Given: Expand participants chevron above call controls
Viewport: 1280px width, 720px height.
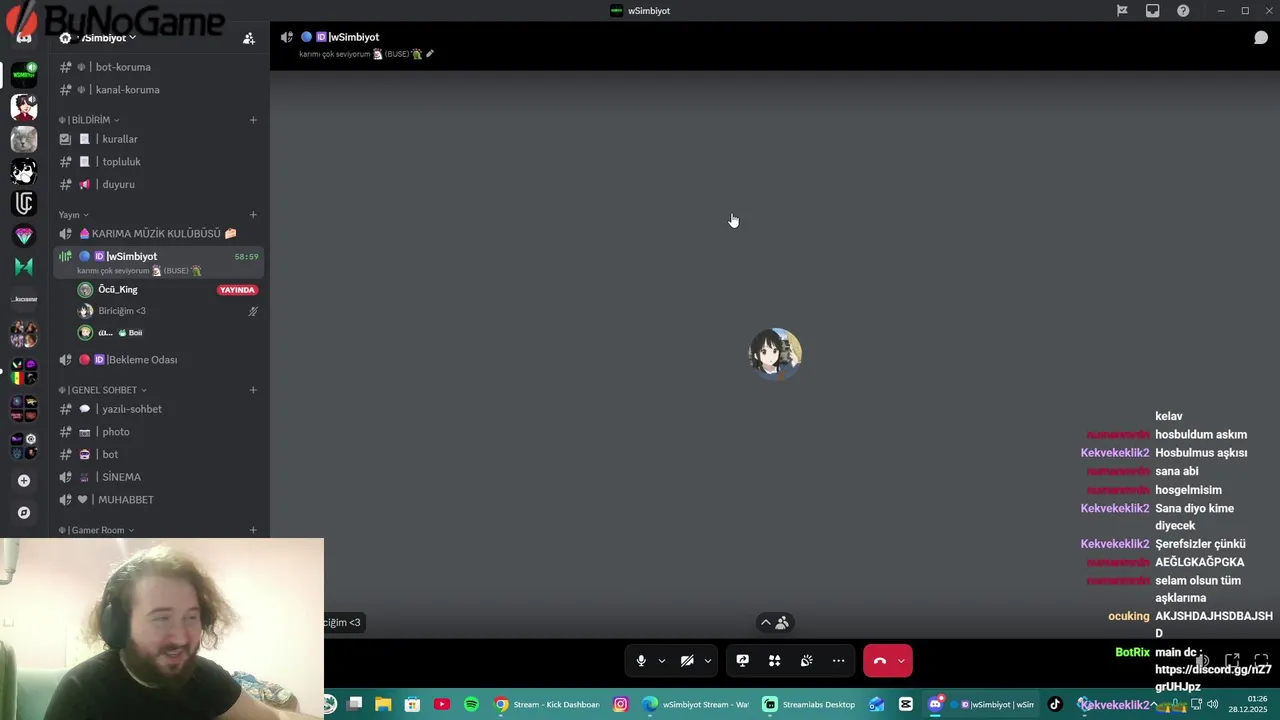Looking at the screenshot, I should (766, 623).
